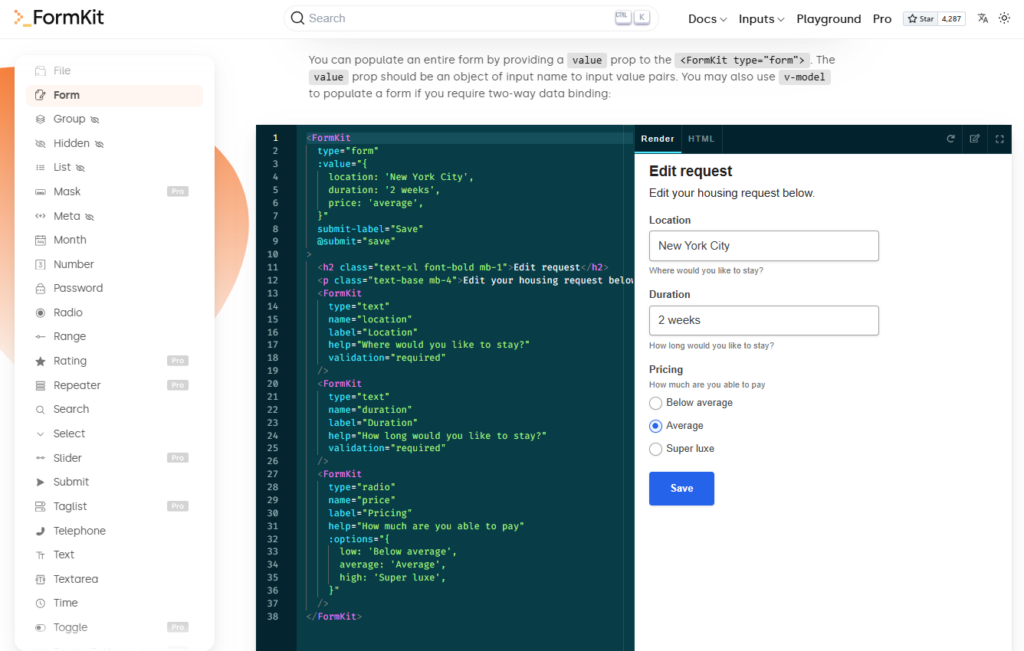Click the Month calendar icon
Viewport: 1024px width, 651px height.
coord(40,240)
